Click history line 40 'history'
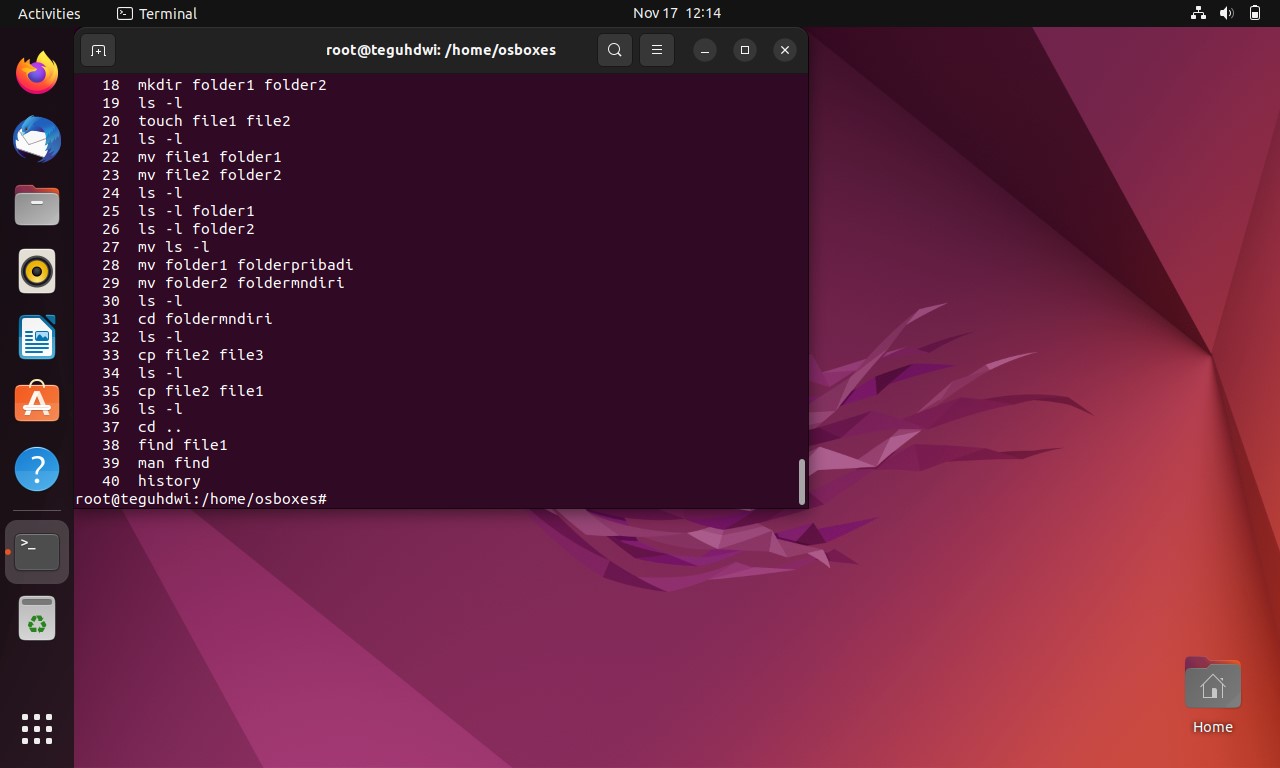The width and height of the screenshot is (1280, 768). click(169, 481)
